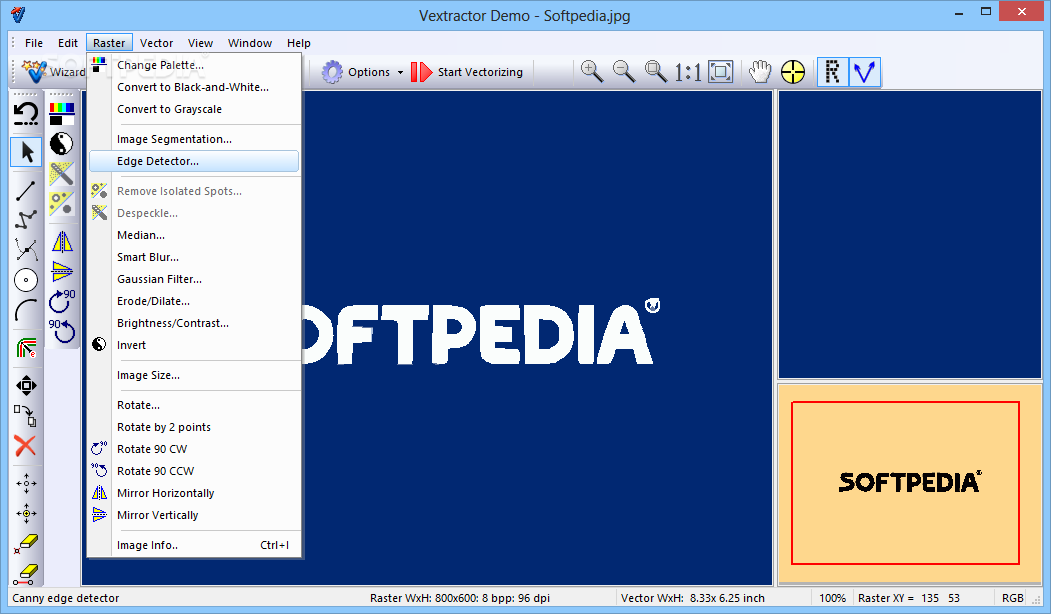Viewport: 1051px width, 614px height.
Task: Choose Convert to Grayscale
Action: (x=194, y=109)
